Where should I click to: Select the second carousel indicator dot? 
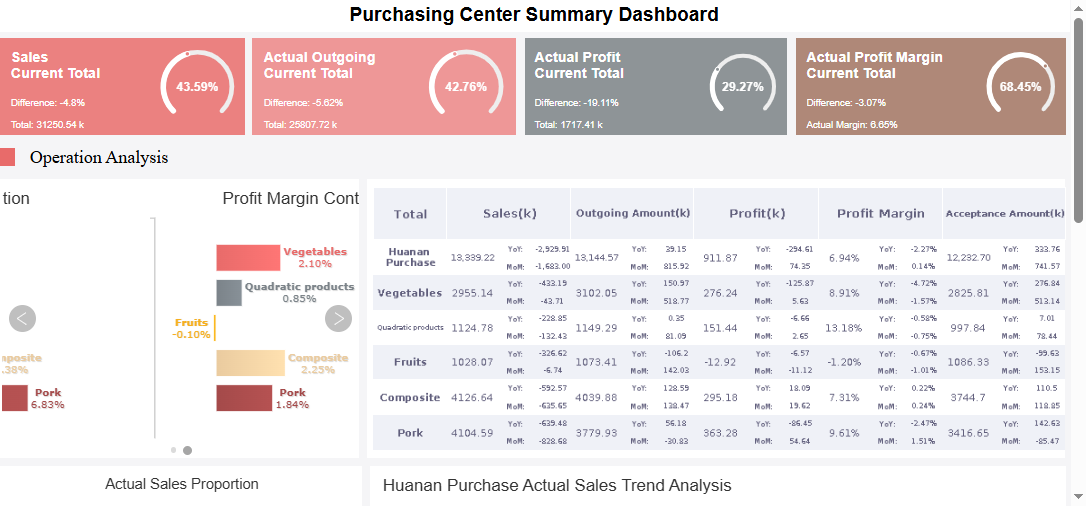[188, 450]
